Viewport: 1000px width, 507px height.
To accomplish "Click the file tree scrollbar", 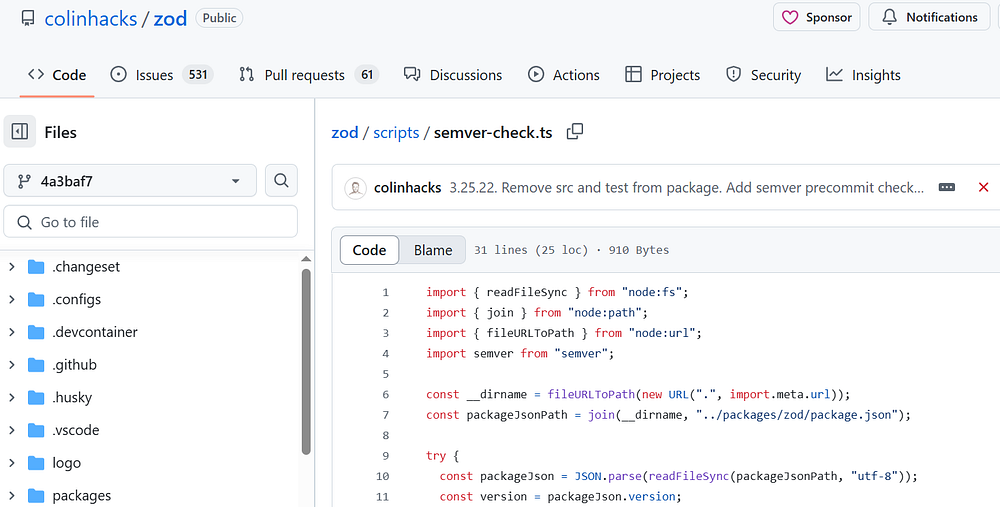I will click(x=306, y=362).
